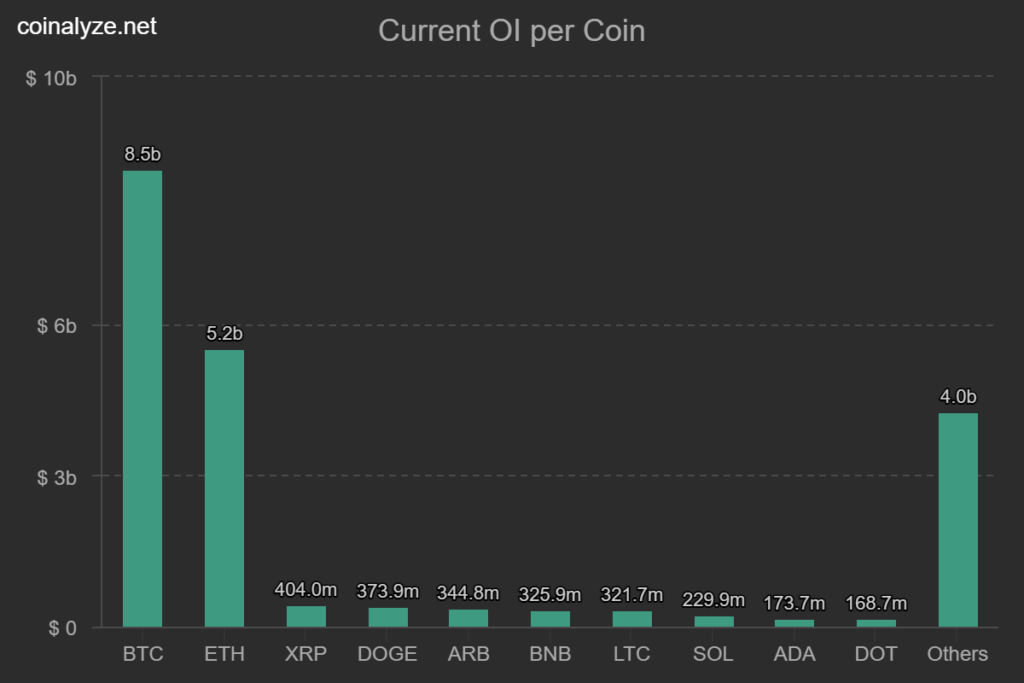
Task: Click the 5.2b value above ETH
Action: tap(224, 334)
